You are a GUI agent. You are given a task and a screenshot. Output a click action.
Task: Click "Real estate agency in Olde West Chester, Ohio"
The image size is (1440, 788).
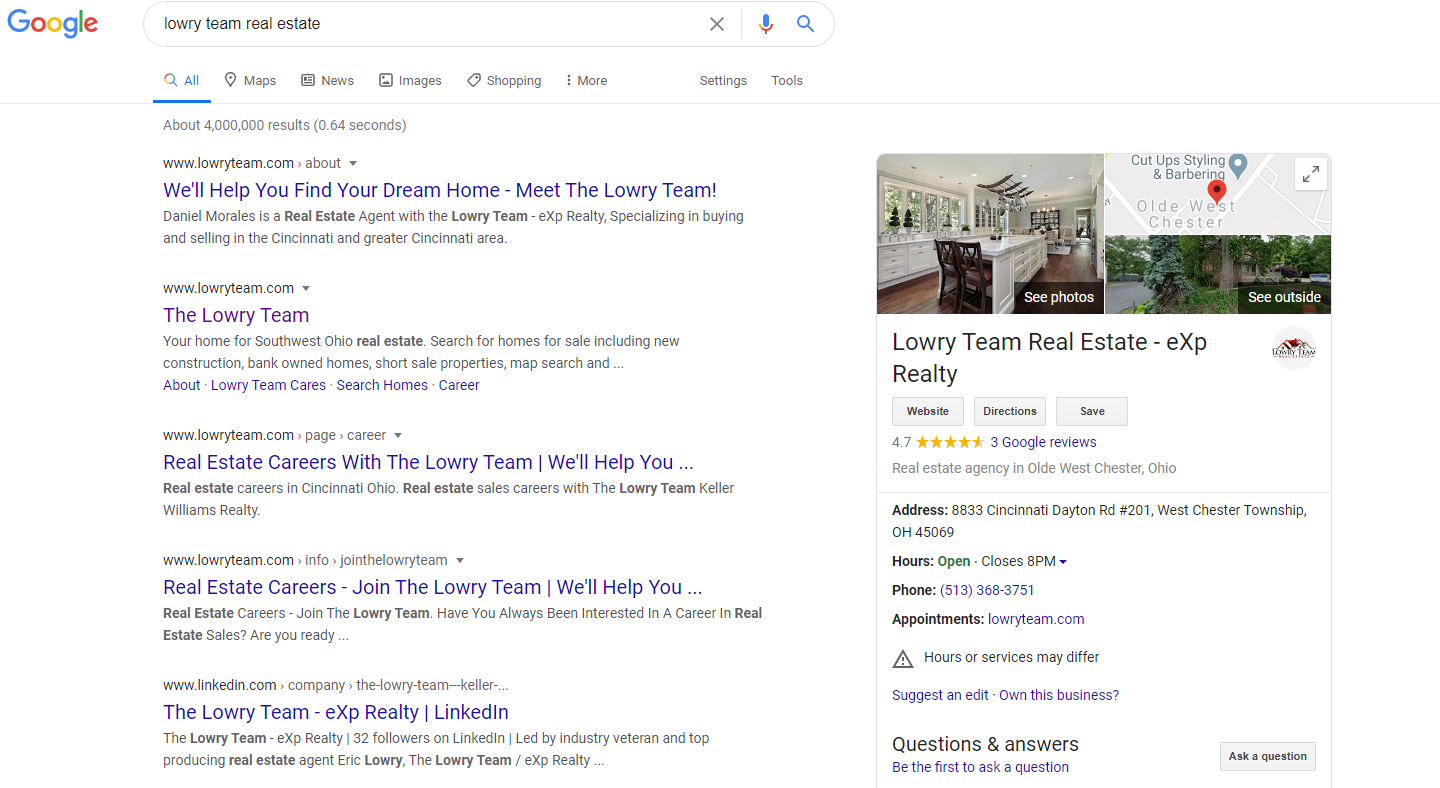coord(1034,468)
